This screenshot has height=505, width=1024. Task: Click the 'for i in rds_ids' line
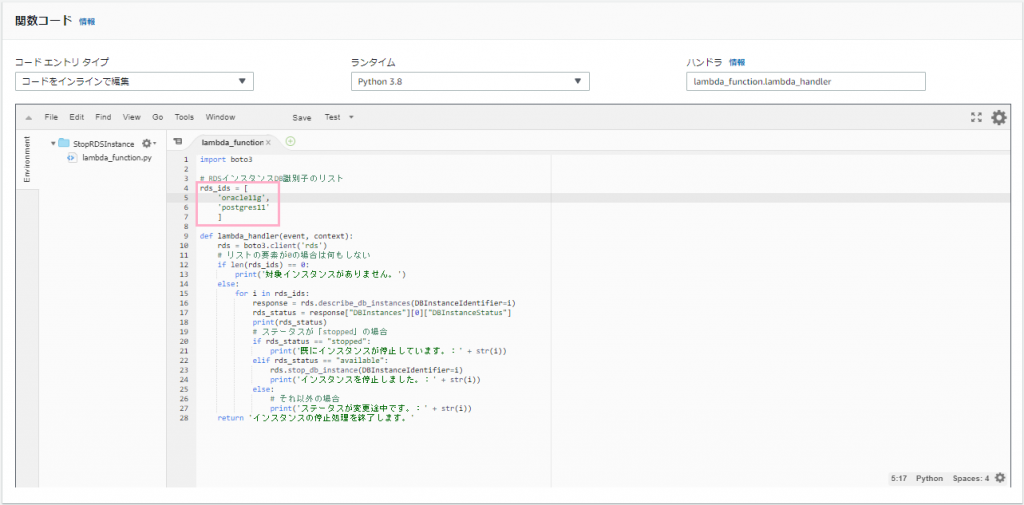(x=272, y=293)
